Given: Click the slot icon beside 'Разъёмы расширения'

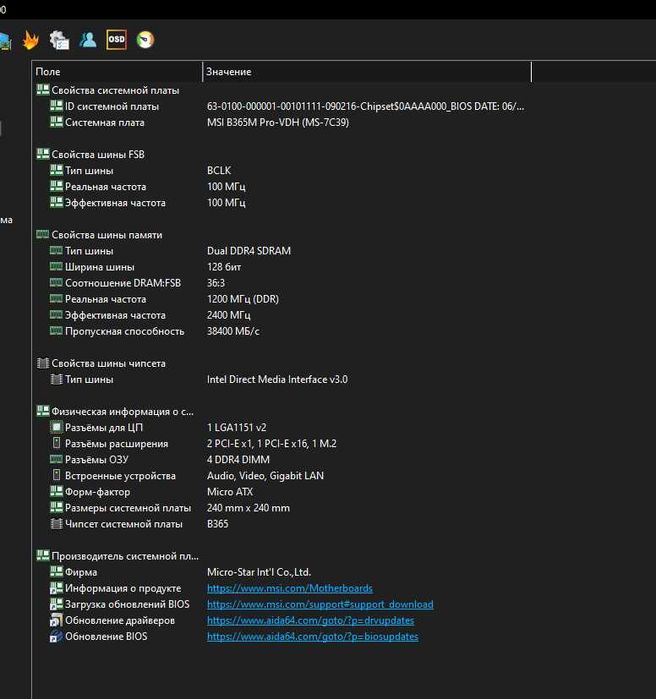Looking at the screenshot, I should [x=56, y=443].
